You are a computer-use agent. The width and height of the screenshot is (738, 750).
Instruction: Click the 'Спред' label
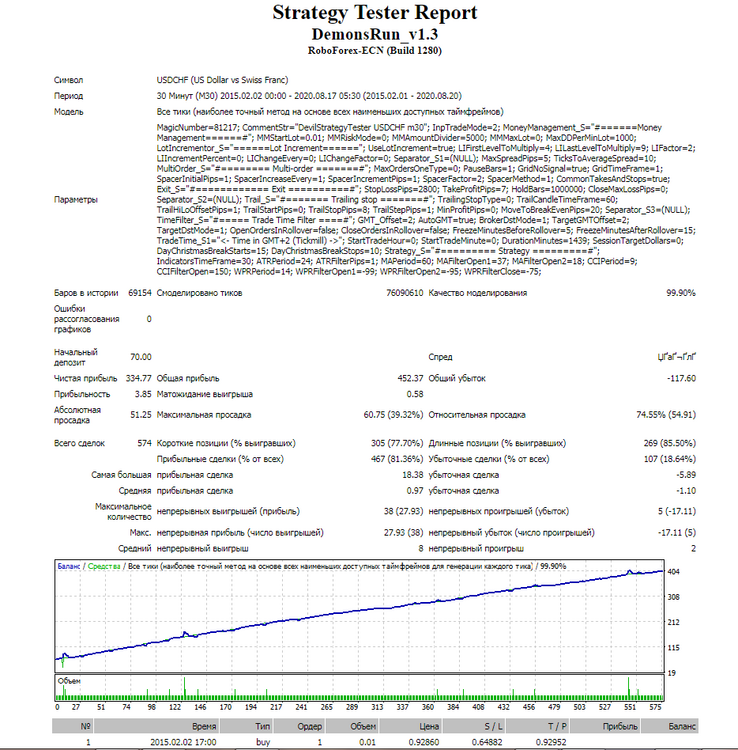pos(441,357)
